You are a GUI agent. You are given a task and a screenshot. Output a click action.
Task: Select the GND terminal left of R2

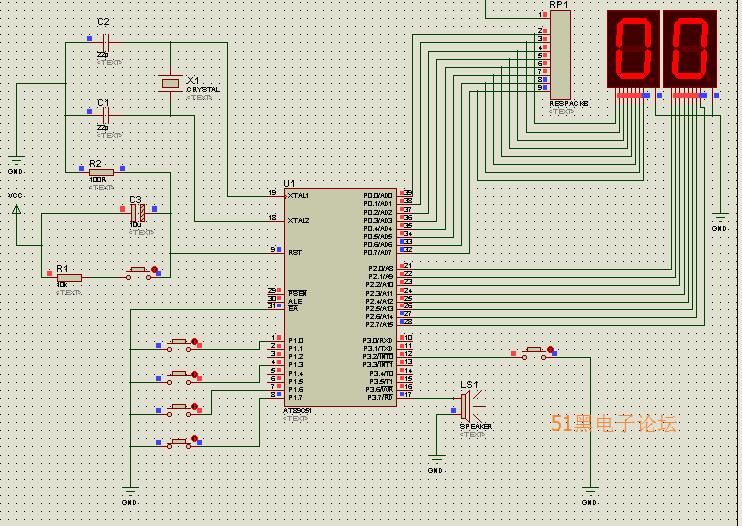(x=17, y=159)
